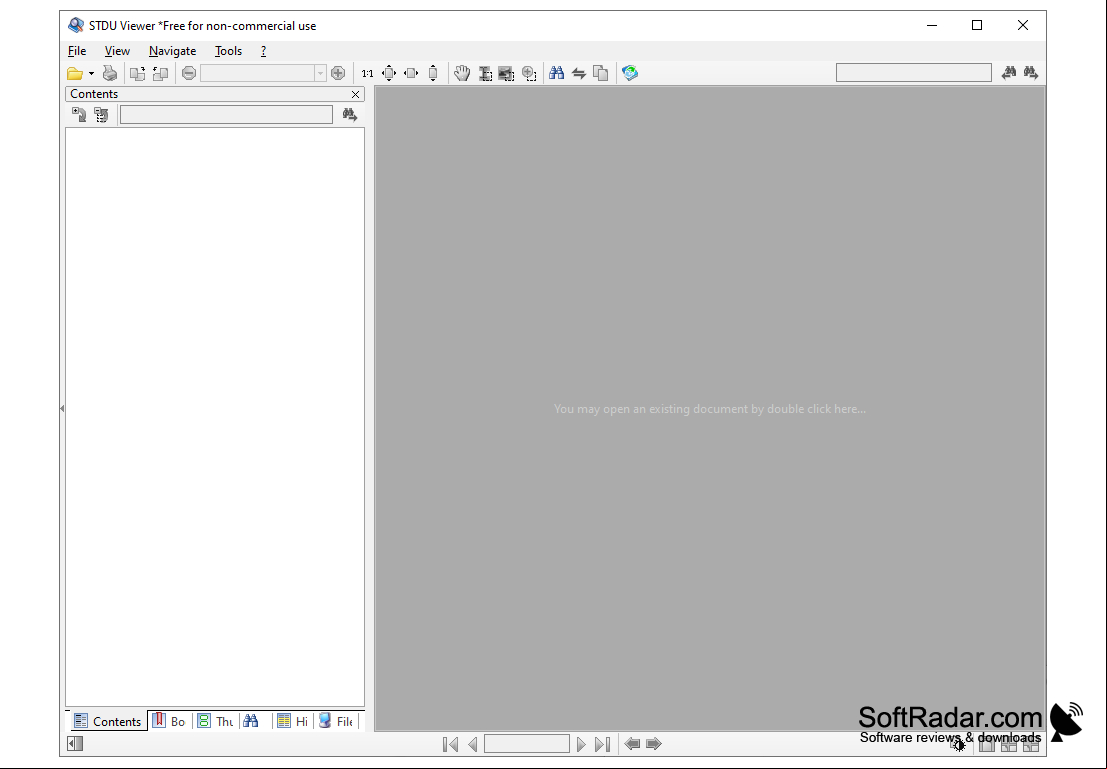Switch to the Files tab

tap(336, 721)
